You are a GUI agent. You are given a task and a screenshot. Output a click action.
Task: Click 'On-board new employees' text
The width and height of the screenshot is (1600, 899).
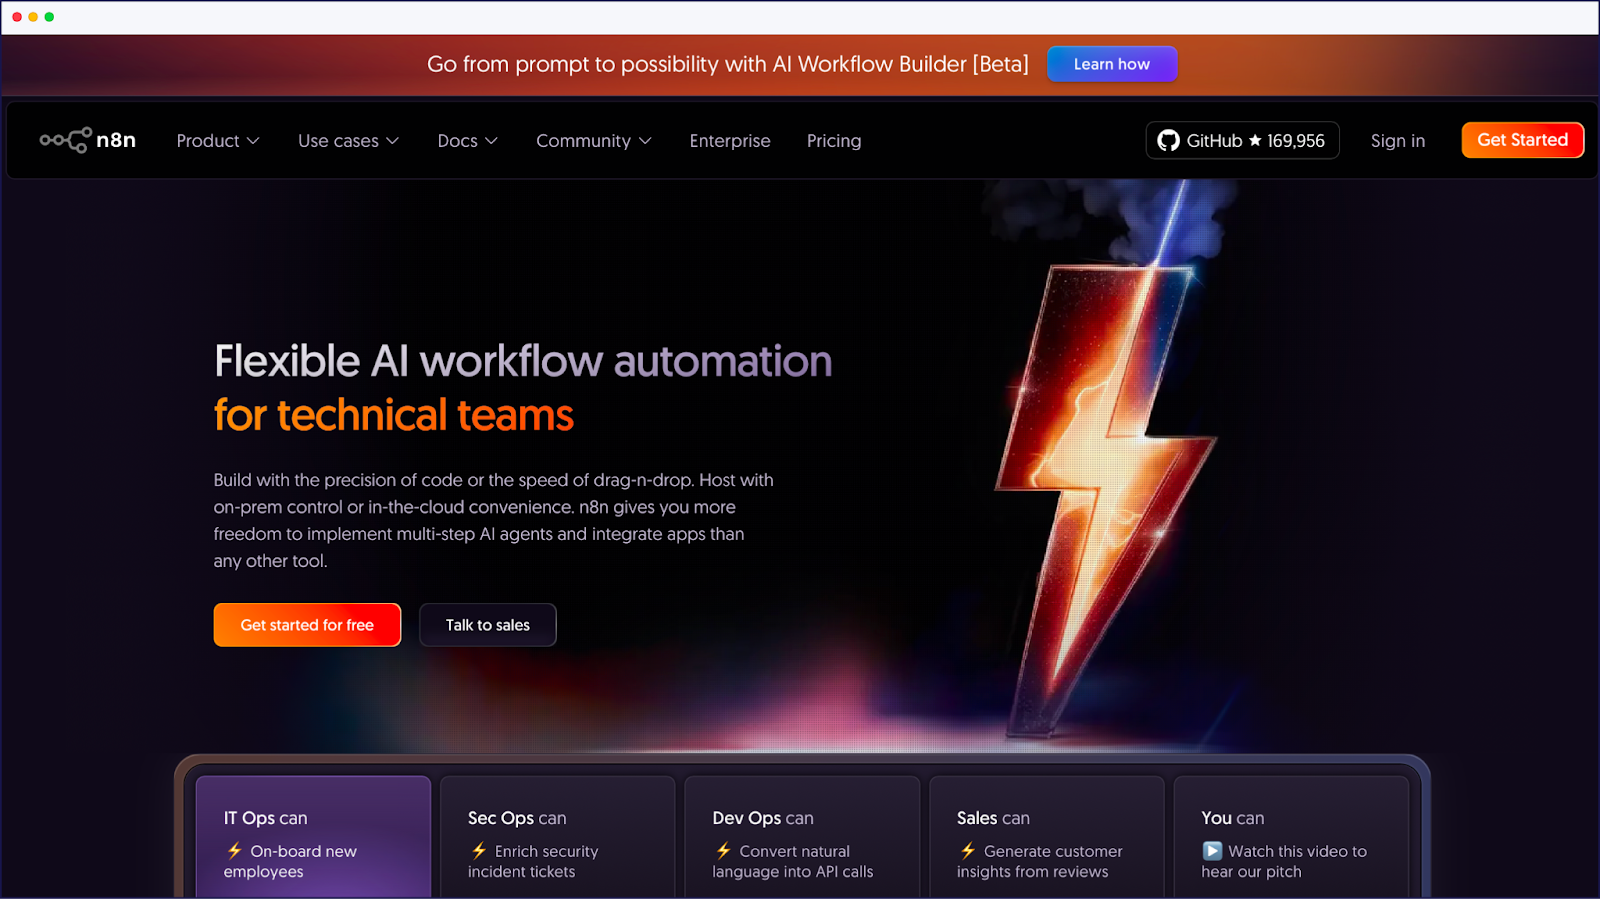[x=290, y=861]
